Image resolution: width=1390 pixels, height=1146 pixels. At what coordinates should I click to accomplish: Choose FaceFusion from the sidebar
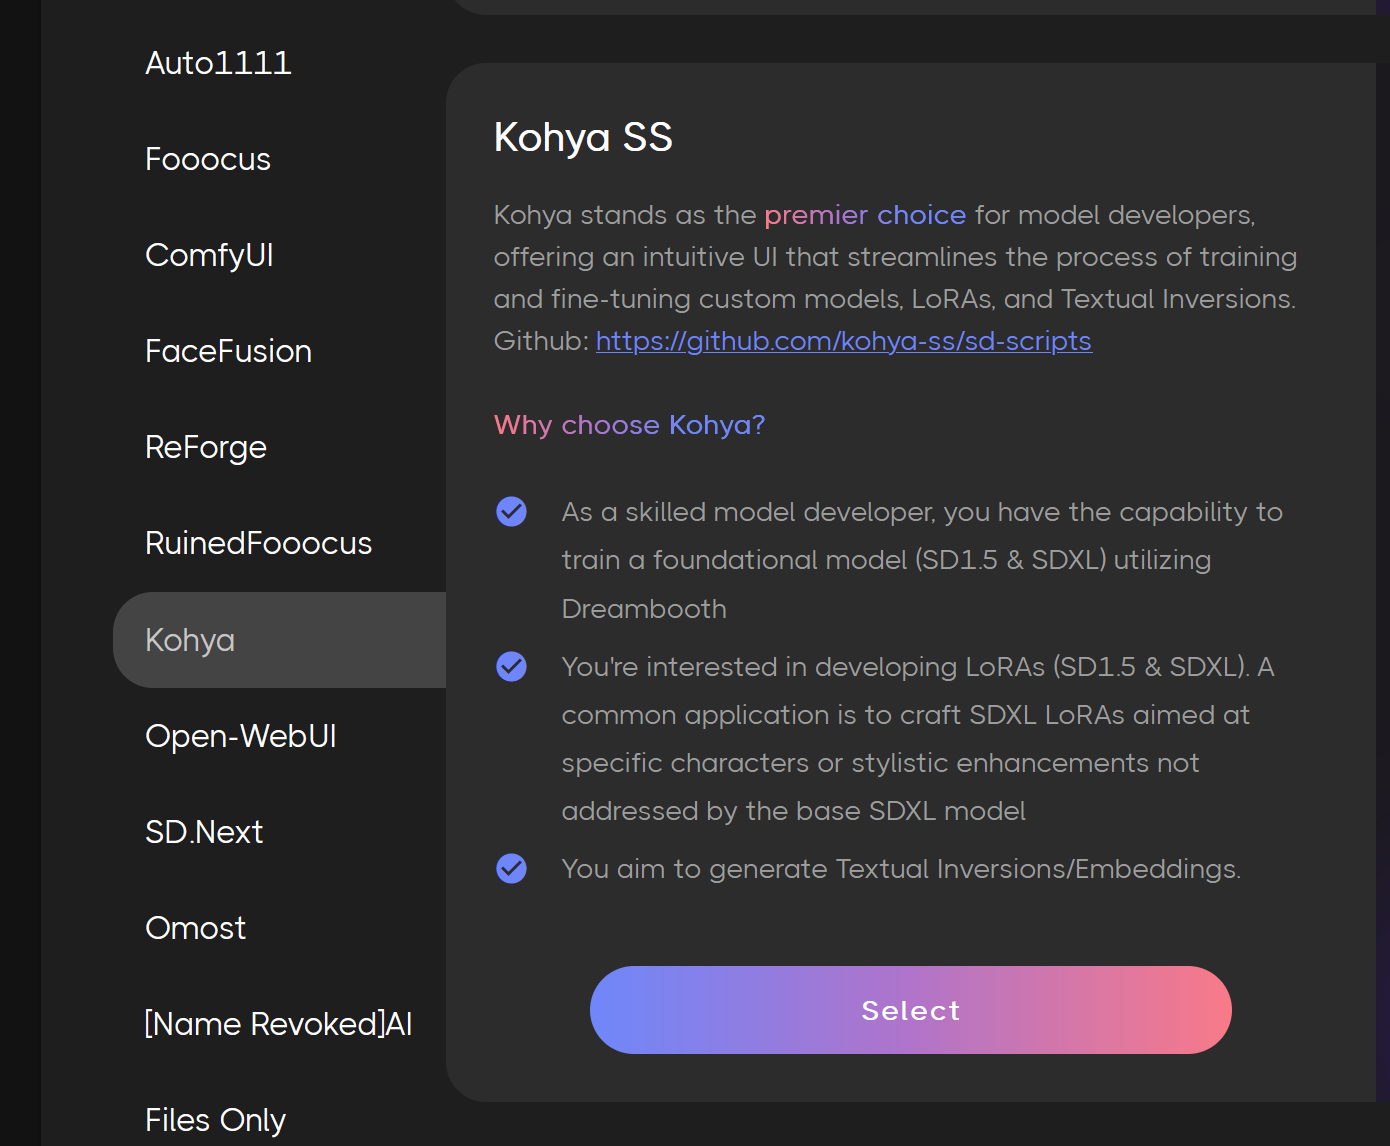pos(229,351)
